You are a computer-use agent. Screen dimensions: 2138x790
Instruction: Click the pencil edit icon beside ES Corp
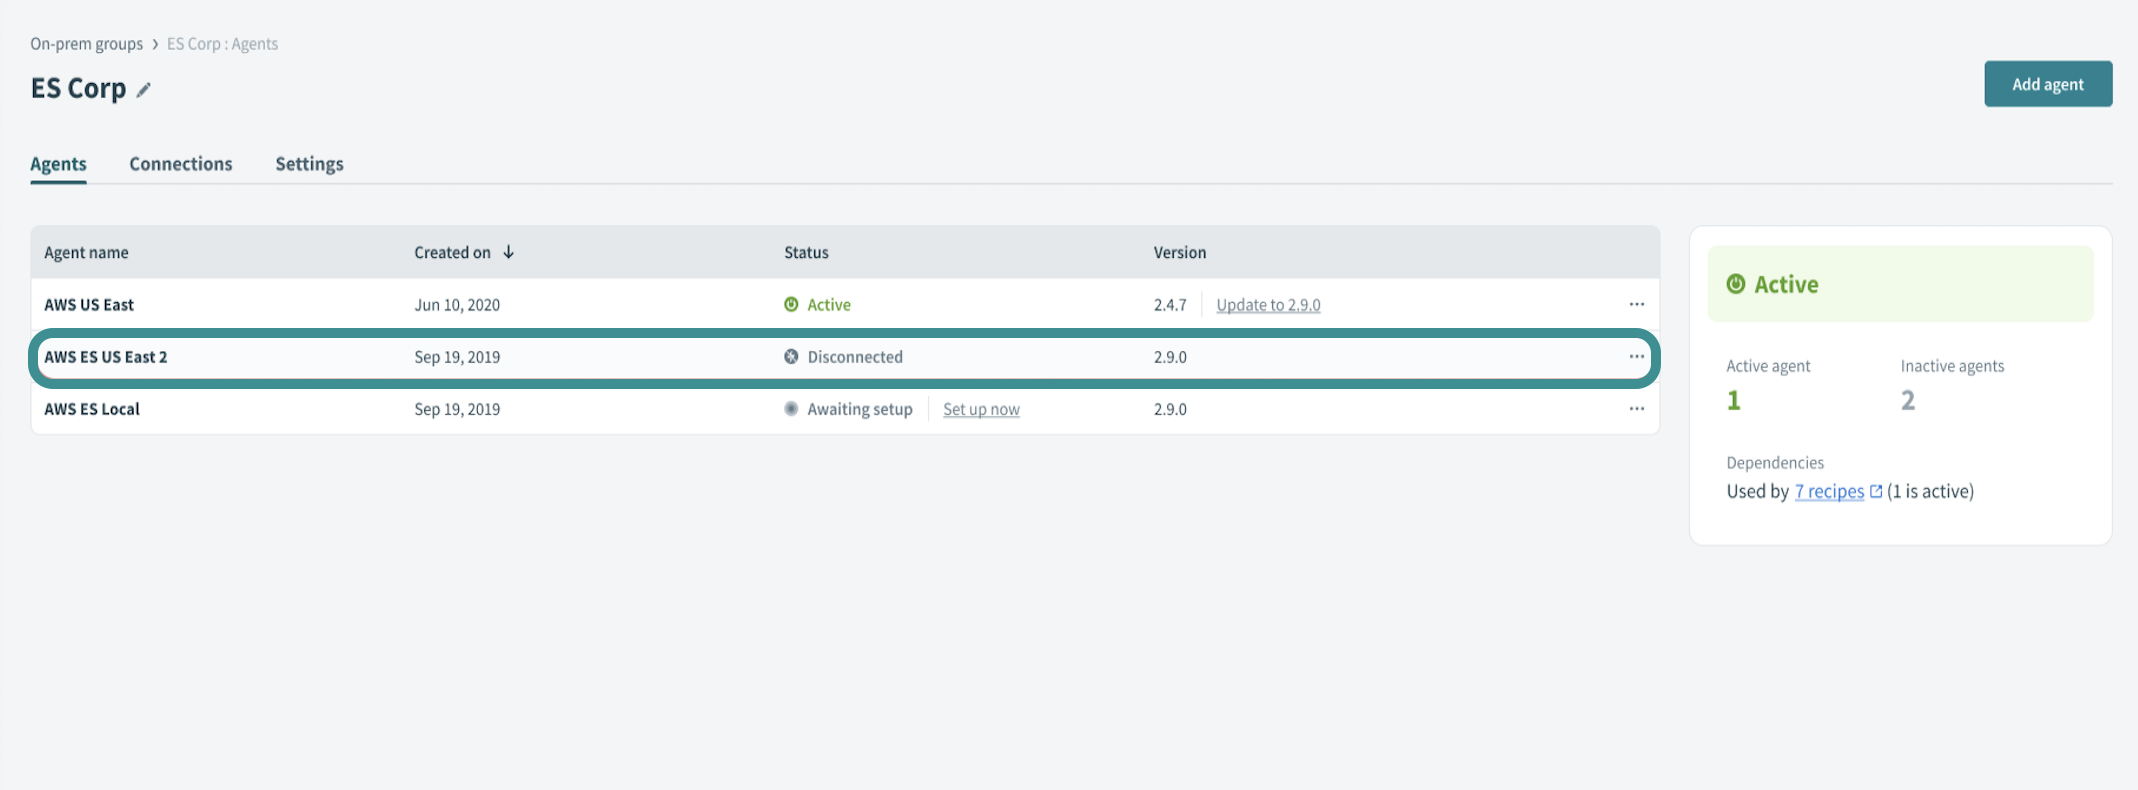144,90
